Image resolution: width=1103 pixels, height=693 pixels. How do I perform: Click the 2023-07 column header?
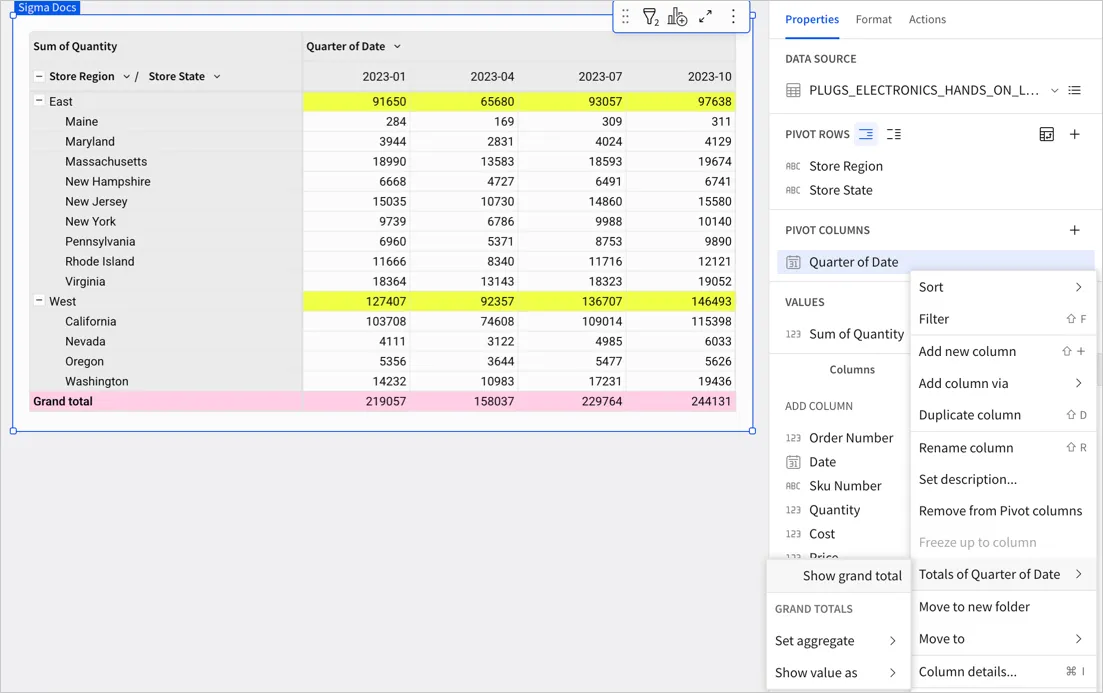click(x=600, y=76)
